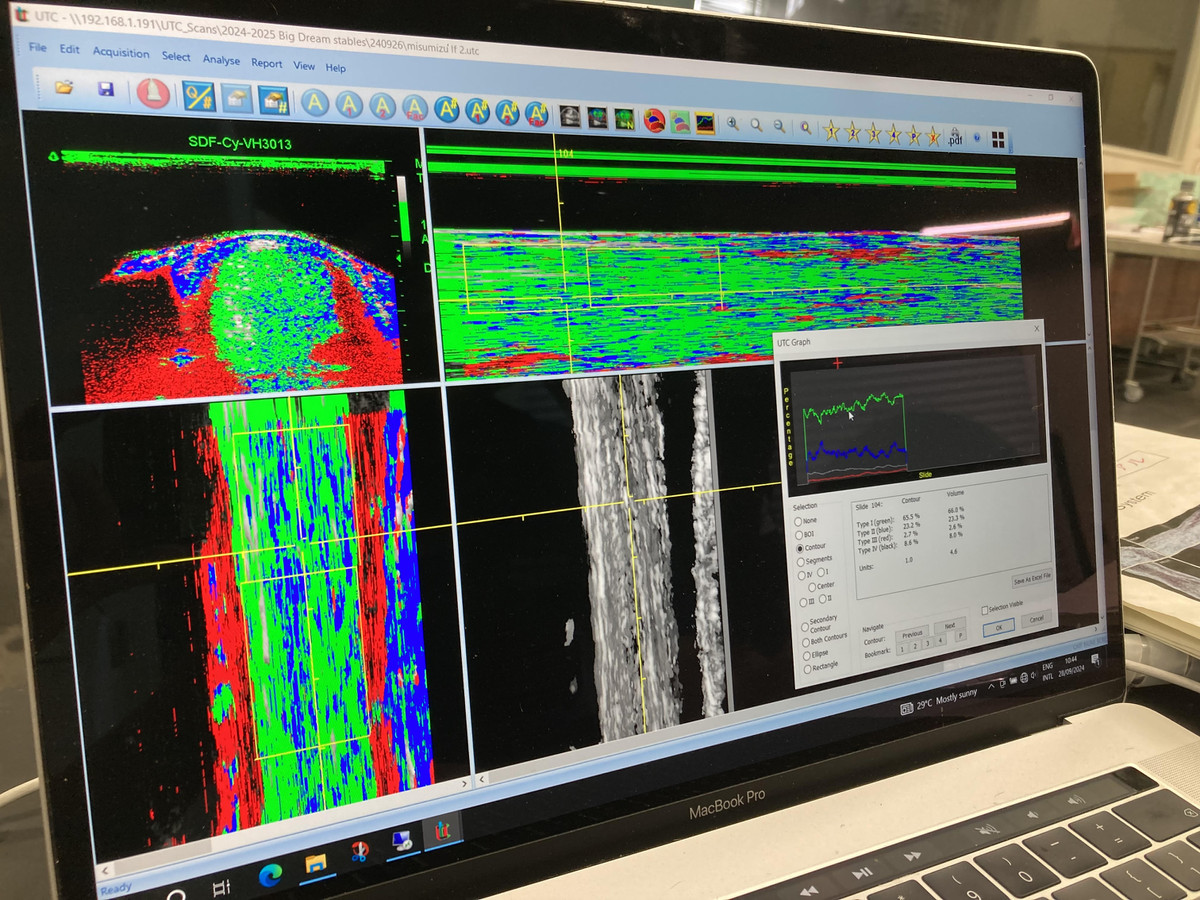Open the View menu
Viewport: 1200px width, 900px height.
[x=304, y=66]
